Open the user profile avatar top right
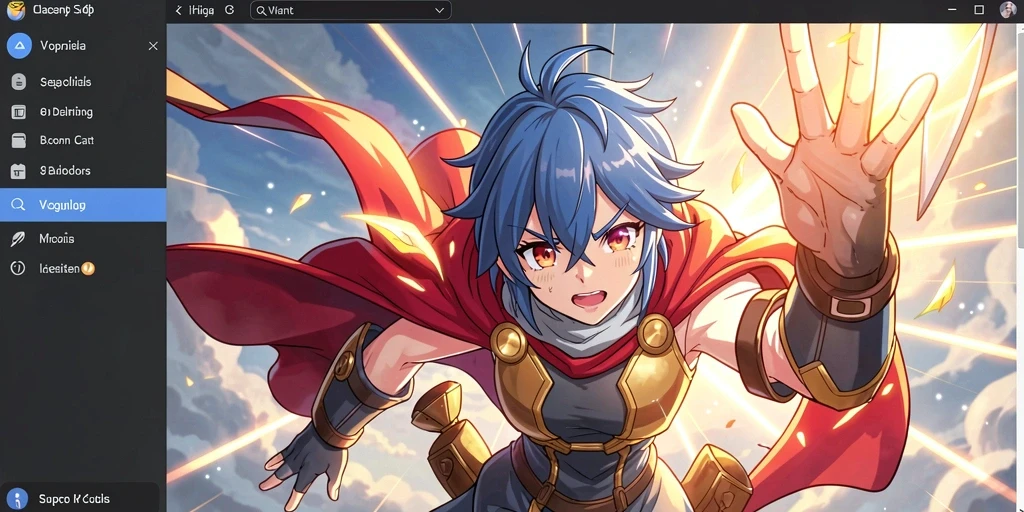The width and height of the screenshot is (1024, 512). click(x=1008, y=10)
